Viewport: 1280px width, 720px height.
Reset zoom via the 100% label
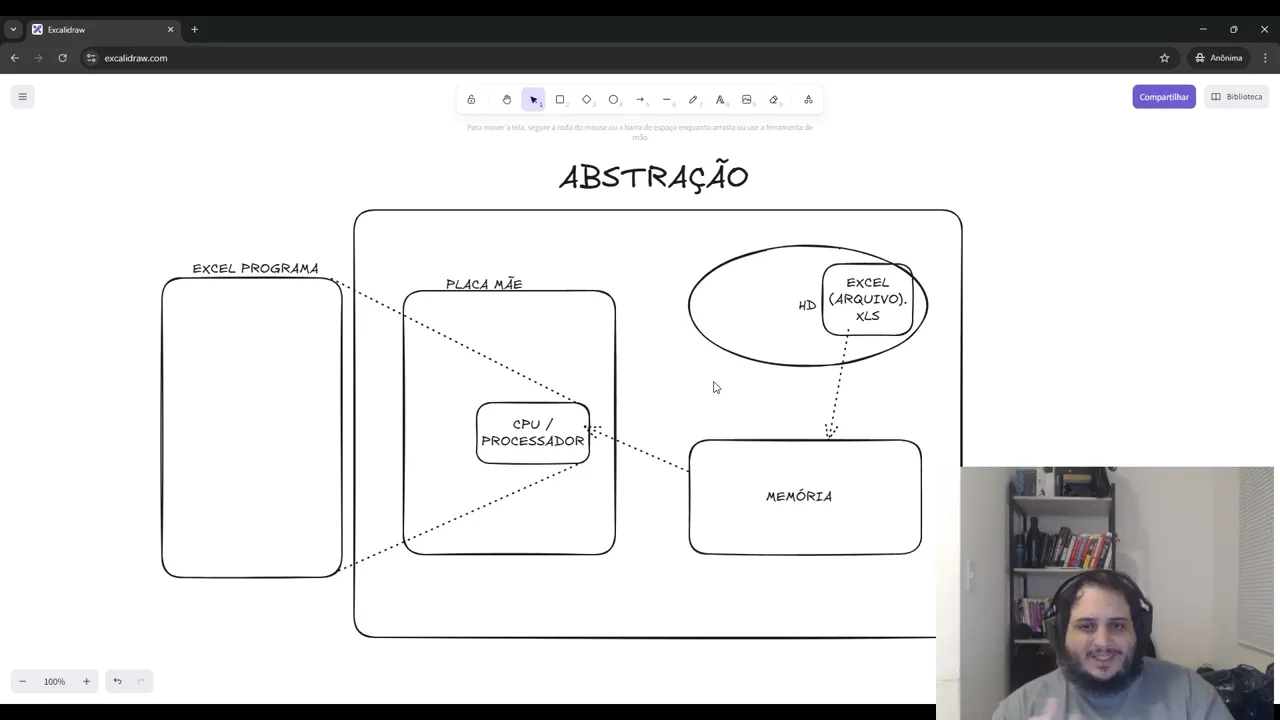(x=54, y=682)
